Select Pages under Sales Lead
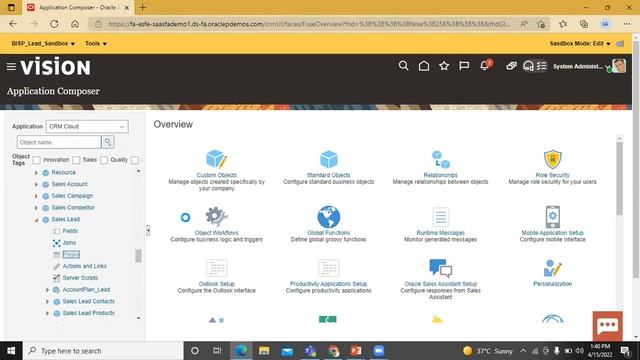This screenshot has width=640, height=360. [71, 255]
